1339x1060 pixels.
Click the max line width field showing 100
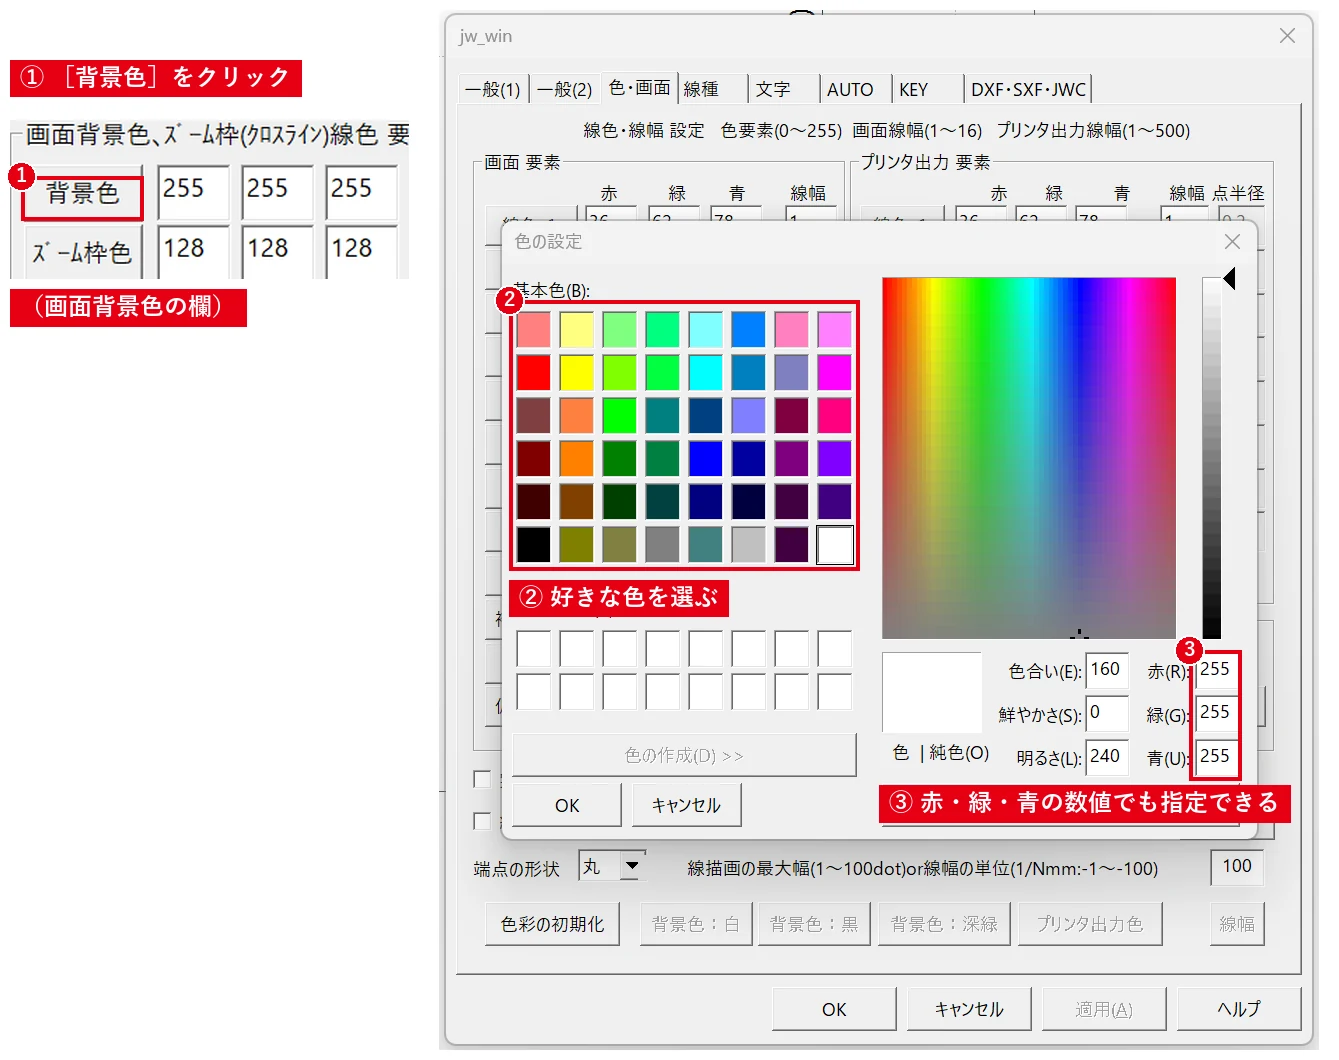tap(1237, 867)
